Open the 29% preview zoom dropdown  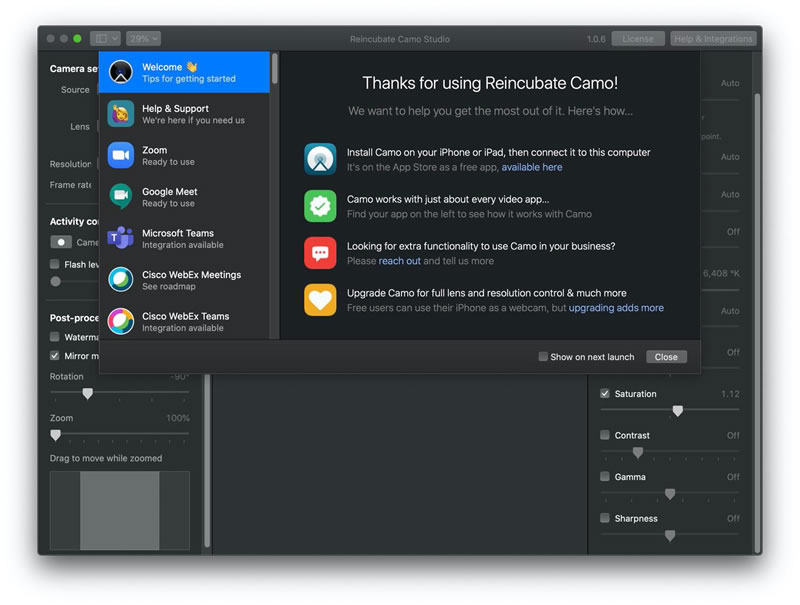[x=143, y=38]
